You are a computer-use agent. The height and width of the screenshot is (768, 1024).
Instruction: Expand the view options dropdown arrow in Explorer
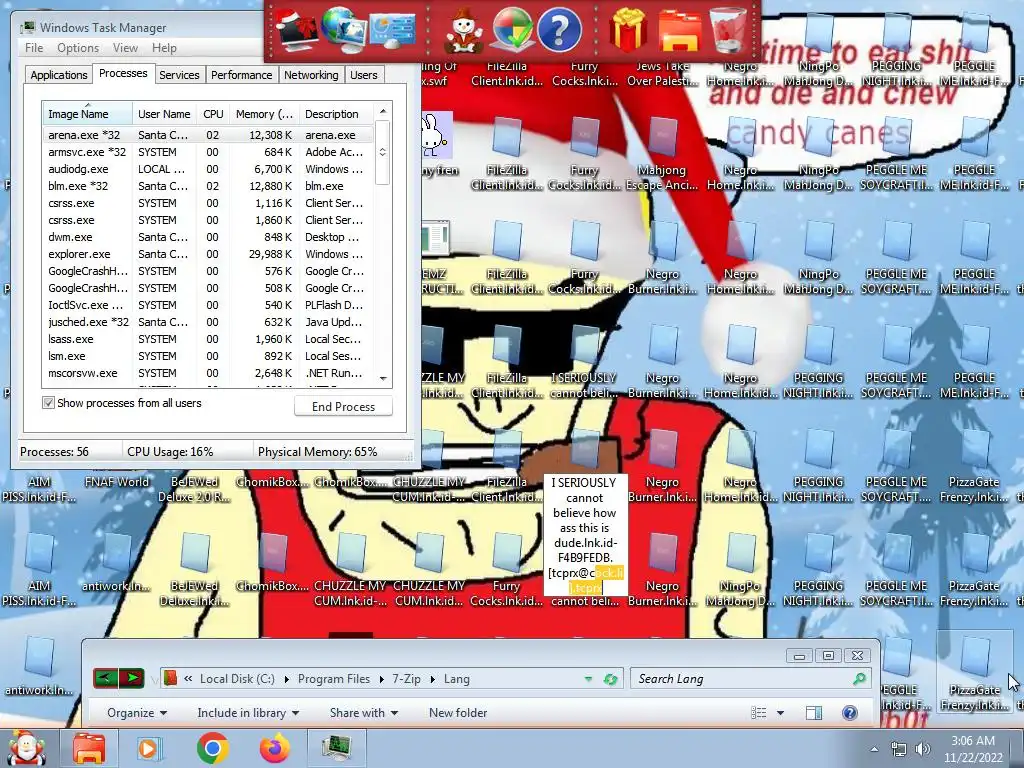tap(780, 712)
